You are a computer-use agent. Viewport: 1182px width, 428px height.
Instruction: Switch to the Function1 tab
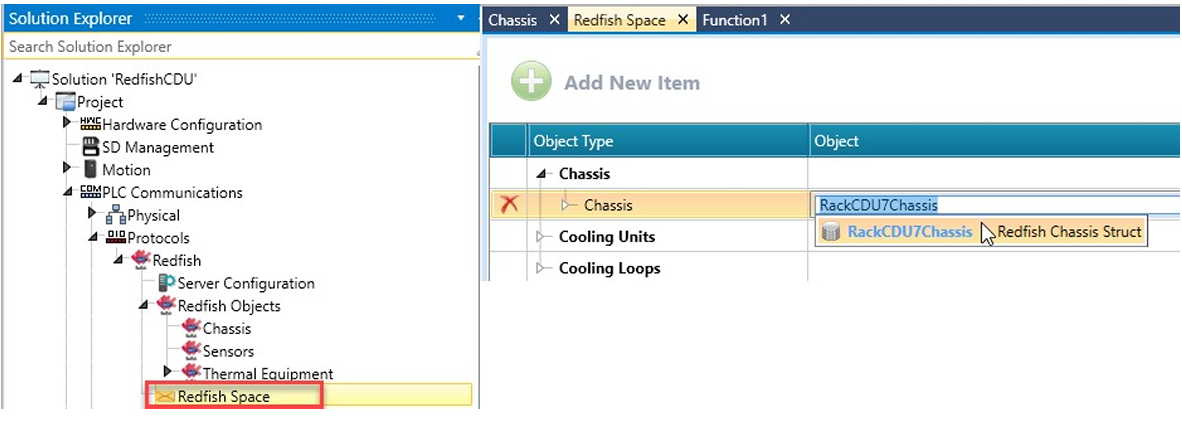click(735, 20)
